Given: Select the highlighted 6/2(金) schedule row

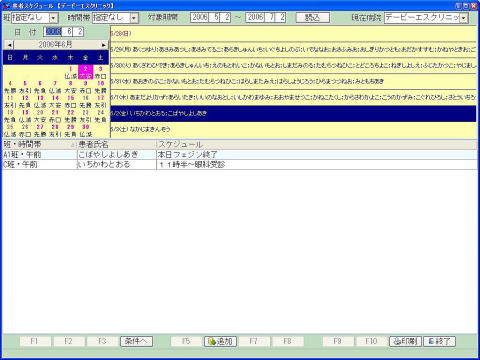Looking at the screenshot, I should [293, 113].
